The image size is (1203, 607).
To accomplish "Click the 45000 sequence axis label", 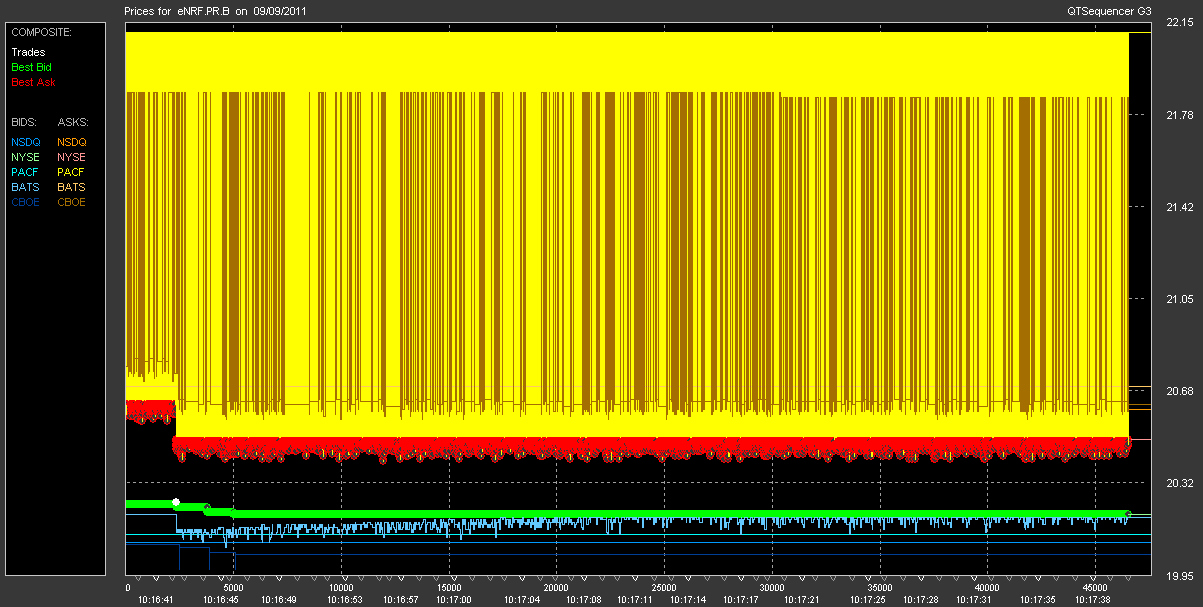I will 1094,588.
